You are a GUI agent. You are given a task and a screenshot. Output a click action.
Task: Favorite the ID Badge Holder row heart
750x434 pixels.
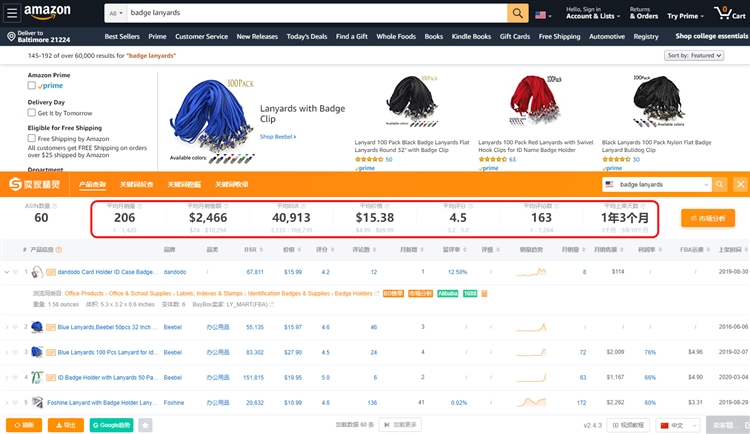pos(15,378)
